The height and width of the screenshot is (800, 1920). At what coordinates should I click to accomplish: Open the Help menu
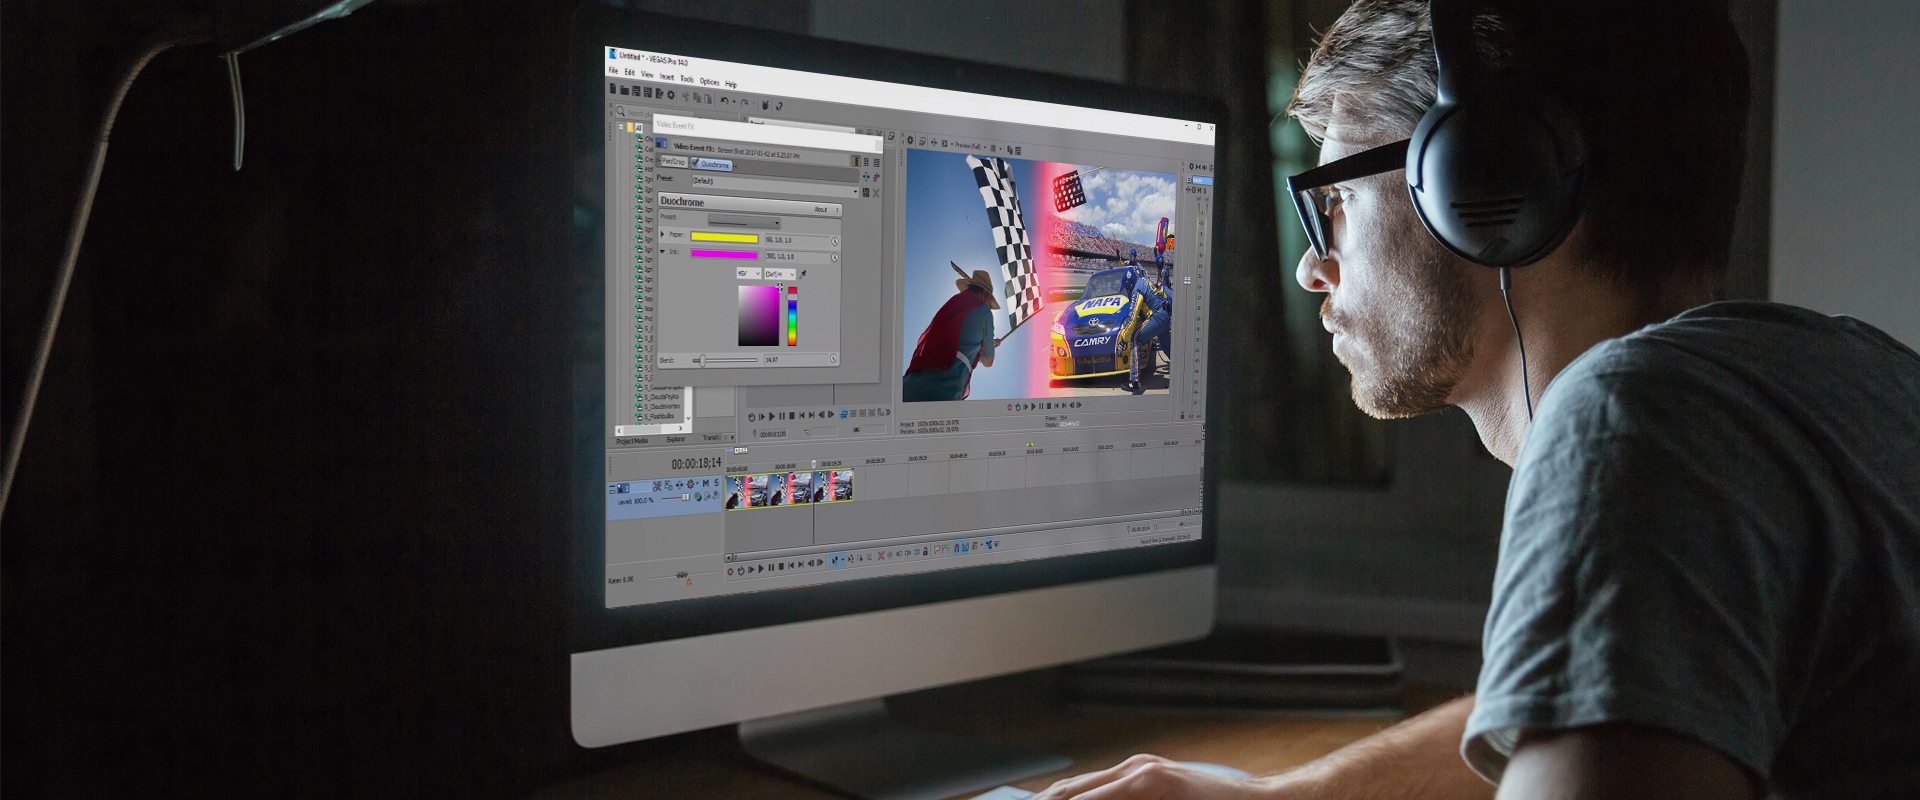[x=731, y=84]
